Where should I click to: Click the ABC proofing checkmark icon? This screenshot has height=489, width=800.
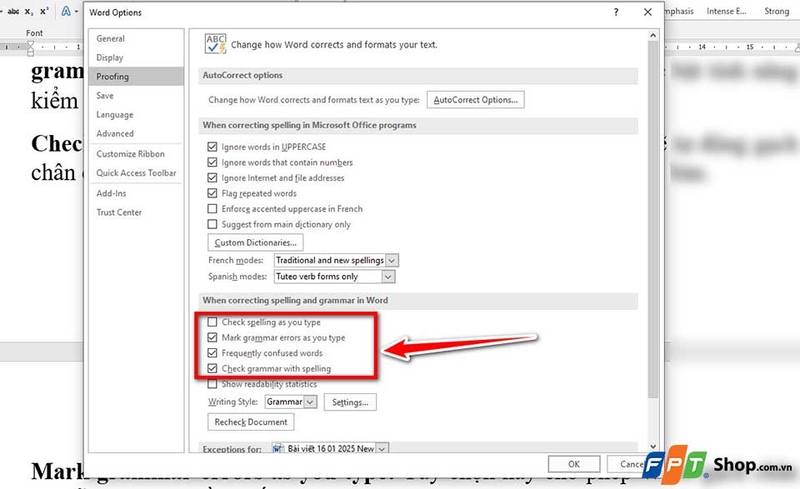point(215,44)
